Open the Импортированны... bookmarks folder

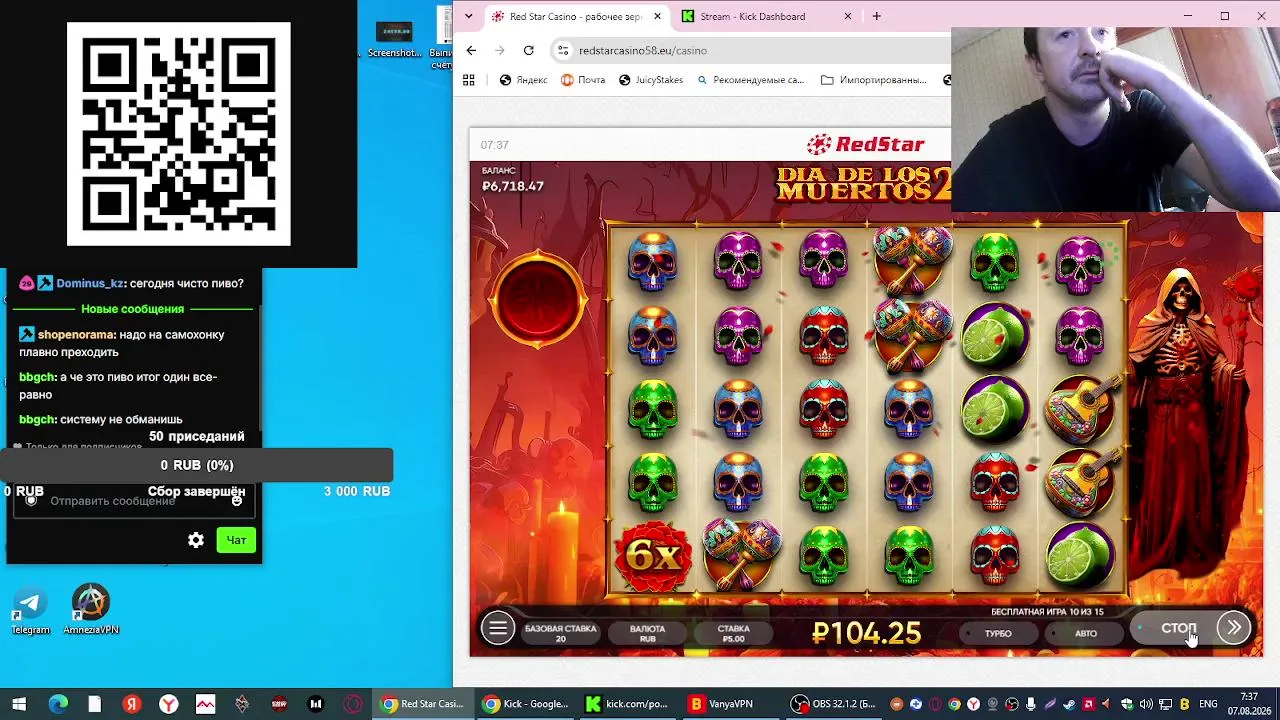[874, 80]
